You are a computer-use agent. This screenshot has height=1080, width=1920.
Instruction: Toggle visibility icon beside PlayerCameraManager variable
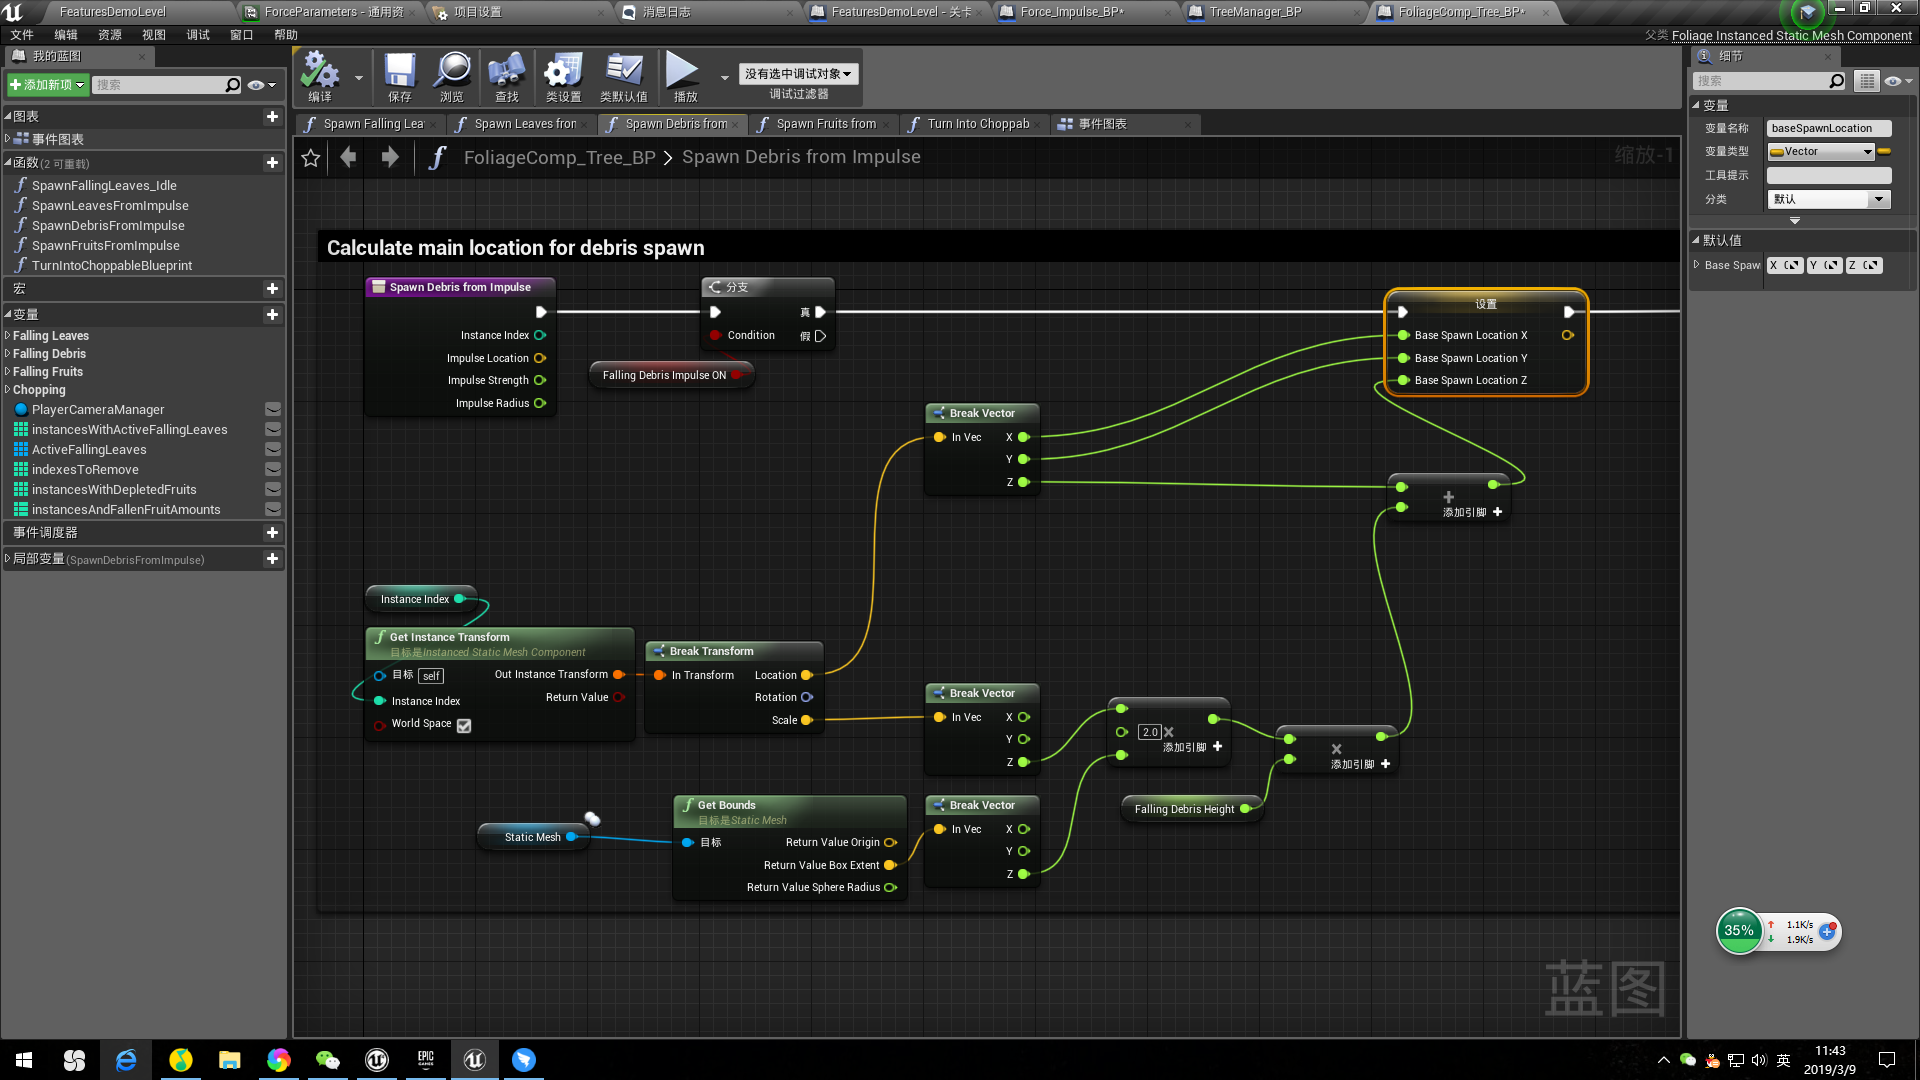[273, 409]
